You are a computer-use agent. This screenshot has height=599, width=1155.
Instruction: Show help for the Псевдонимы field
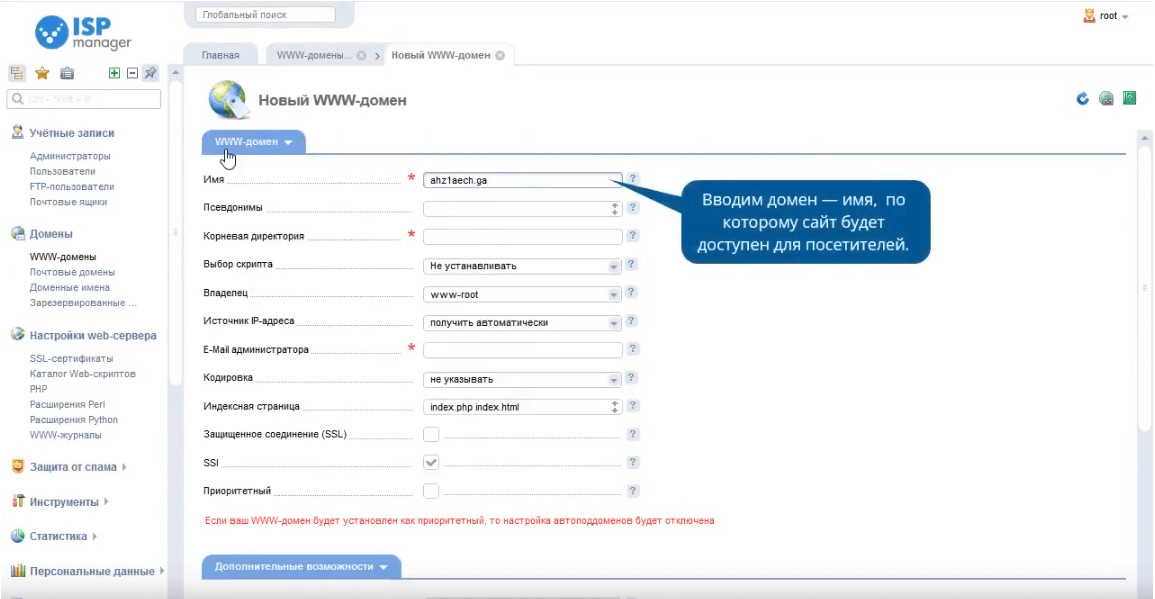pos(632,208)
